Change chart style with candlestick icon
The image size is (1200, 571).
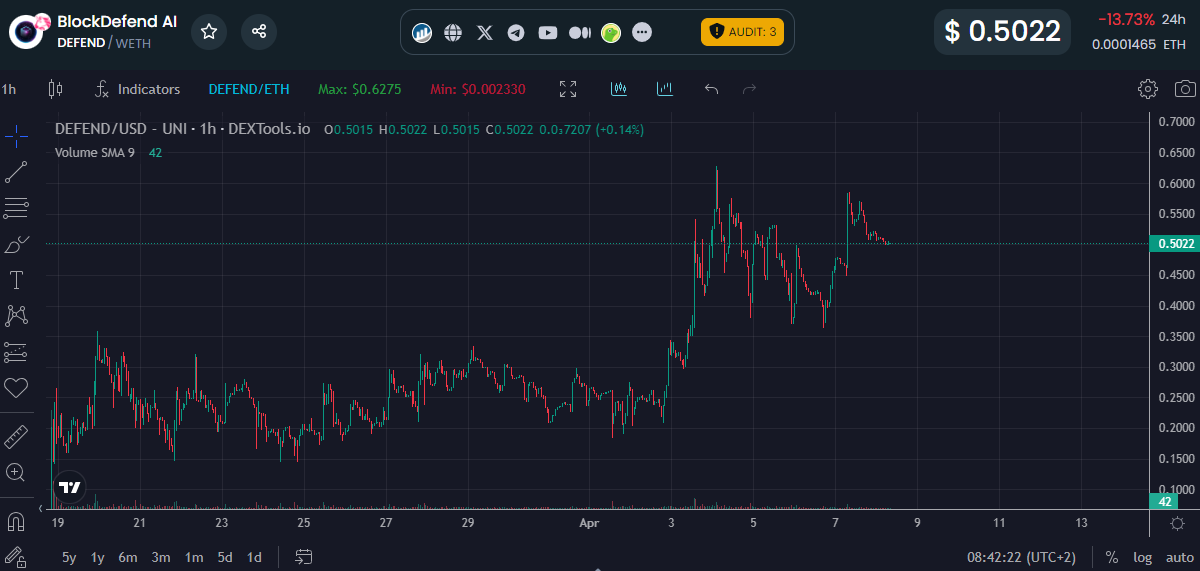(55, 89)
